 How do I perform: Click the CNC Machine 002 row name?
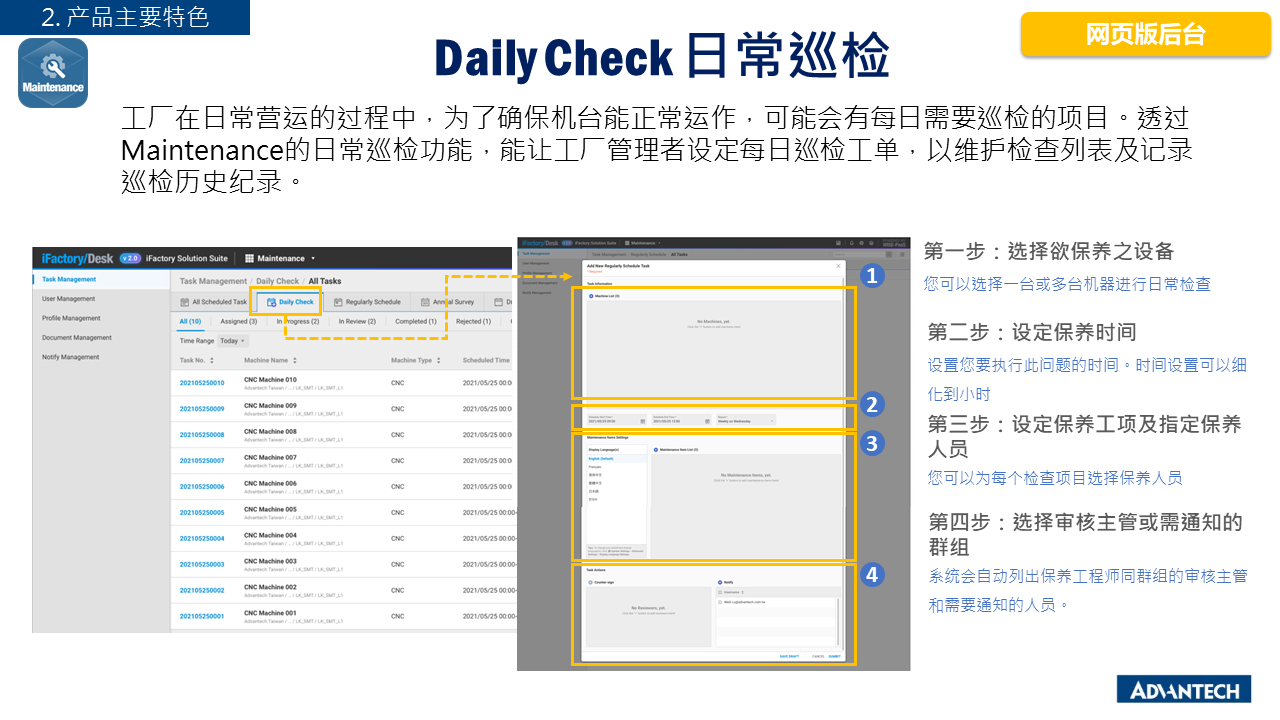point(270,588)
